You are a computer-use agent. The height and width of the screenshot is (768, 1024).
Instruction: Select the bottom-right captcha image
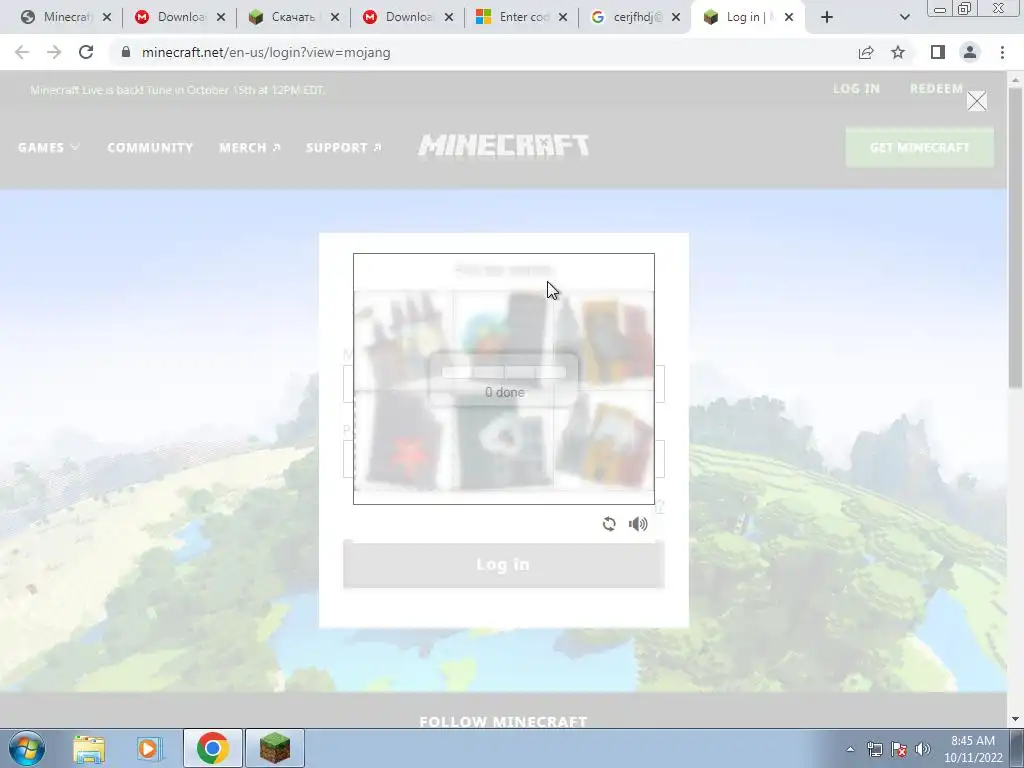[604, 440]
